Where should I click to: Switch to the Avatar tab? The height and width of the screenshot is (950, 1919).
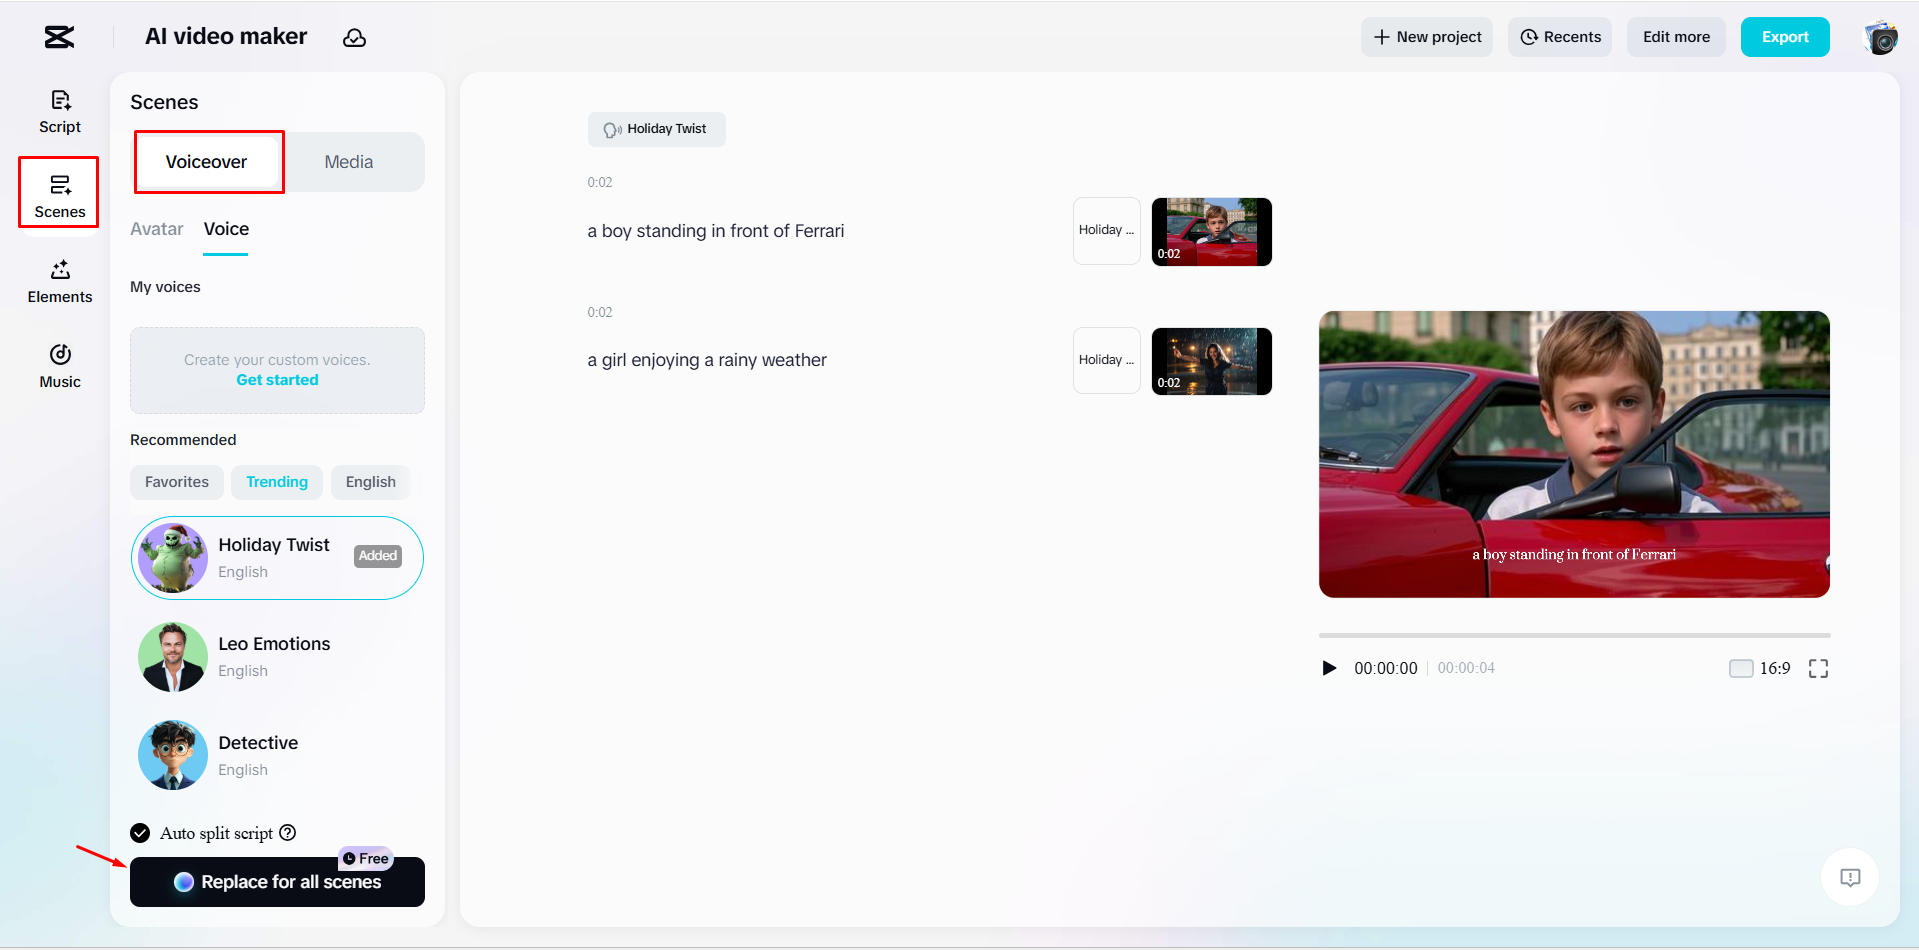tap(156, 229)
